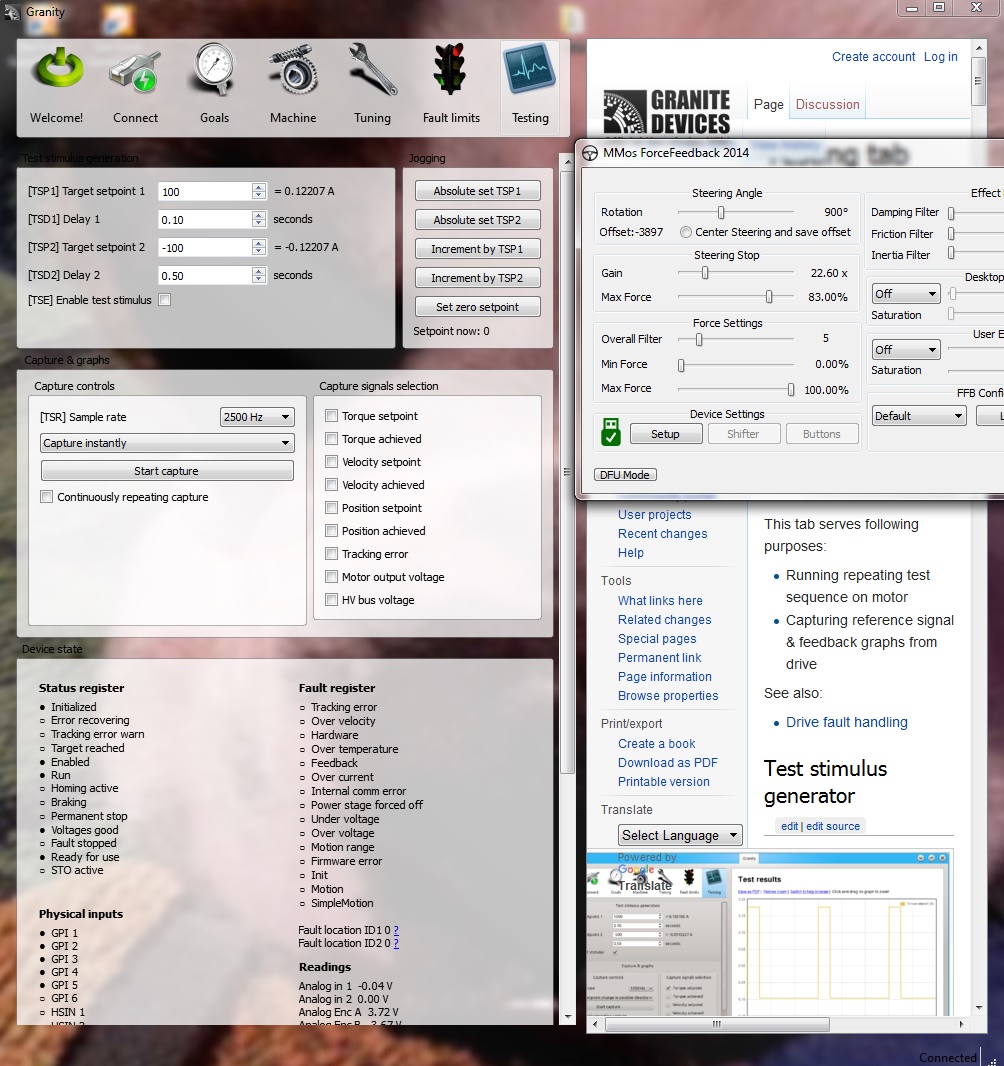
Task: Open Setup in MMos Device Settings
Action: tap(665, 434)
